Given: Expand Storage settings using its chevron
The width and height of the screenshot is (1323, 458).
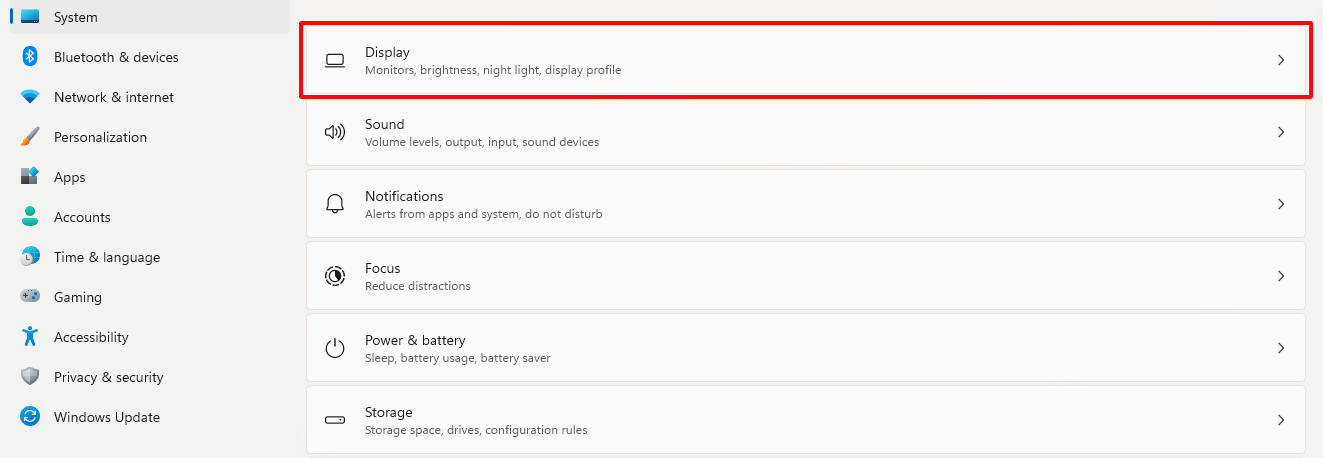Looking at the screenshot, I should click(1281, 420).
